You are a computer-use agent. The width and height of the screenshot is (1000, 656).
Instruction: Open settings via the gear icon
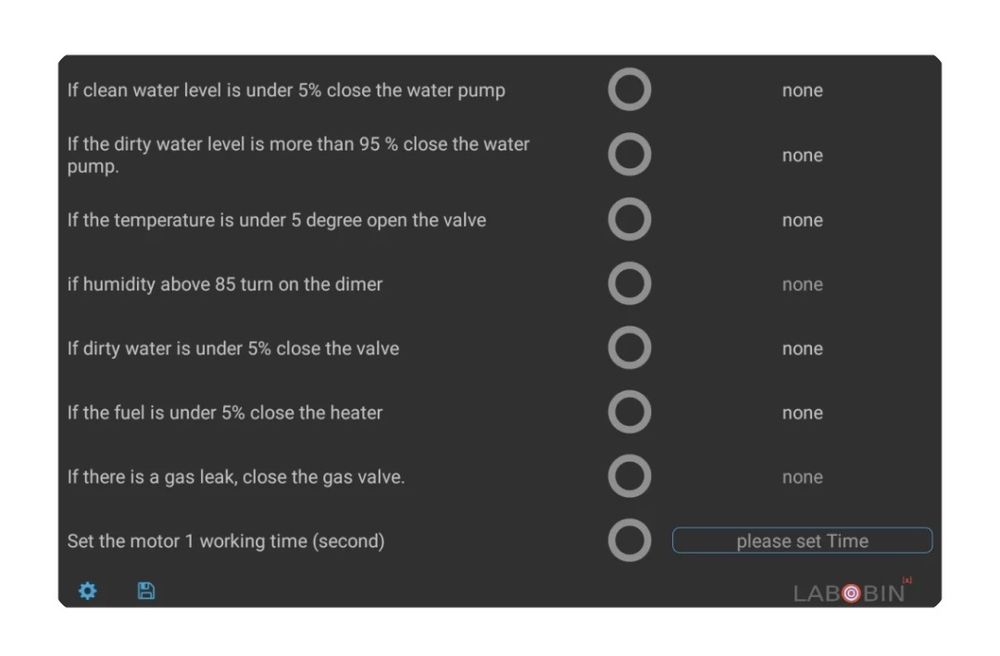[88, 591]
